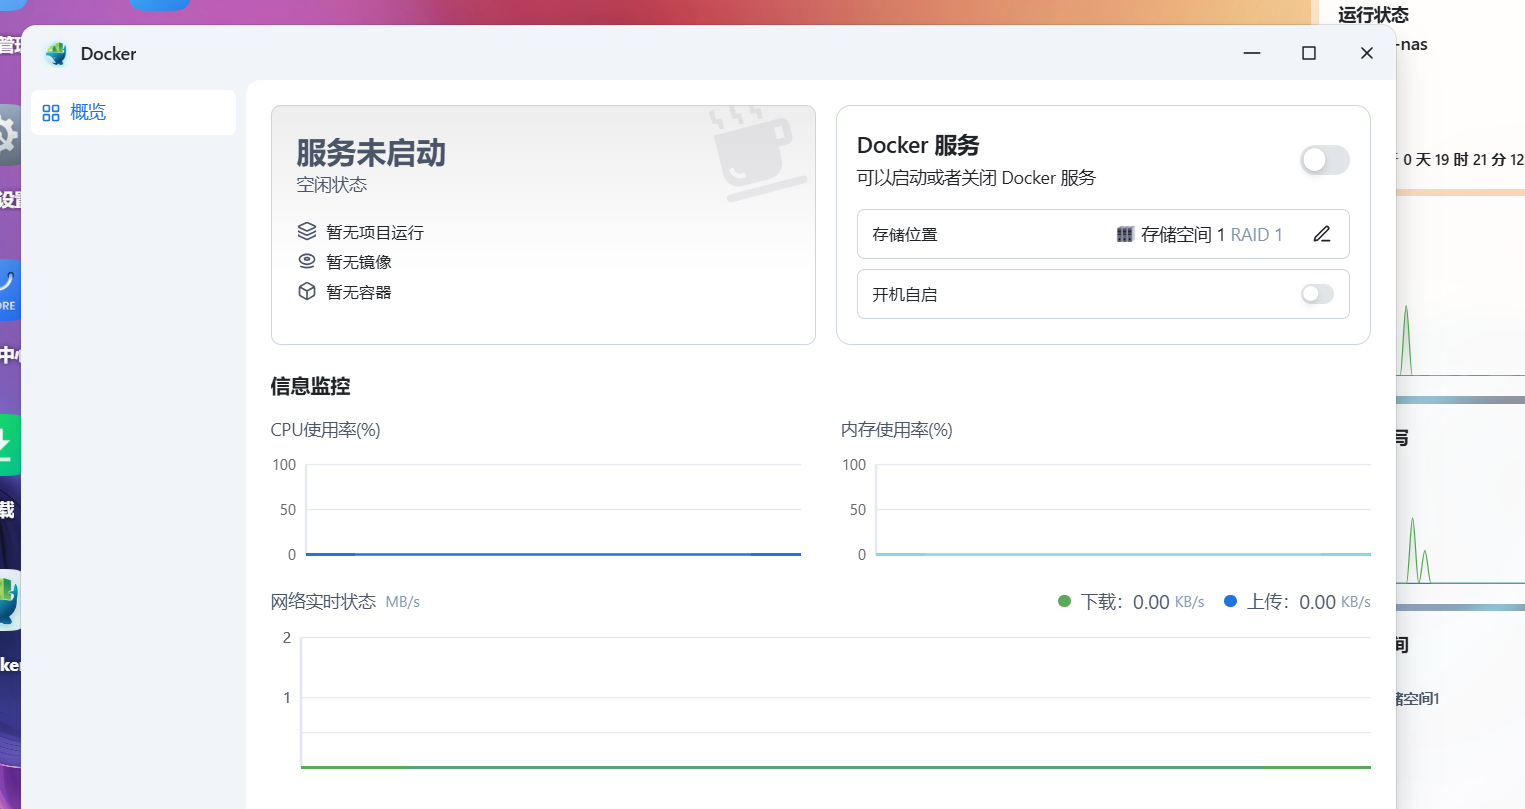Open the settings gear desktop icon behind Docker
The height and width of the screenshot is (809, 1525).
click(x=9, y=135)
